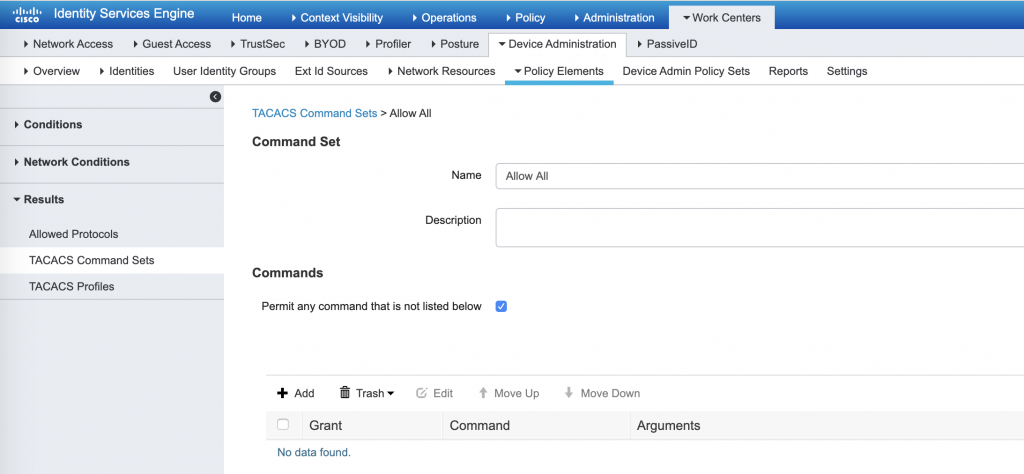The image size is (1024, 474).
Task: Click the Trash bin icon
Action: 345,392
